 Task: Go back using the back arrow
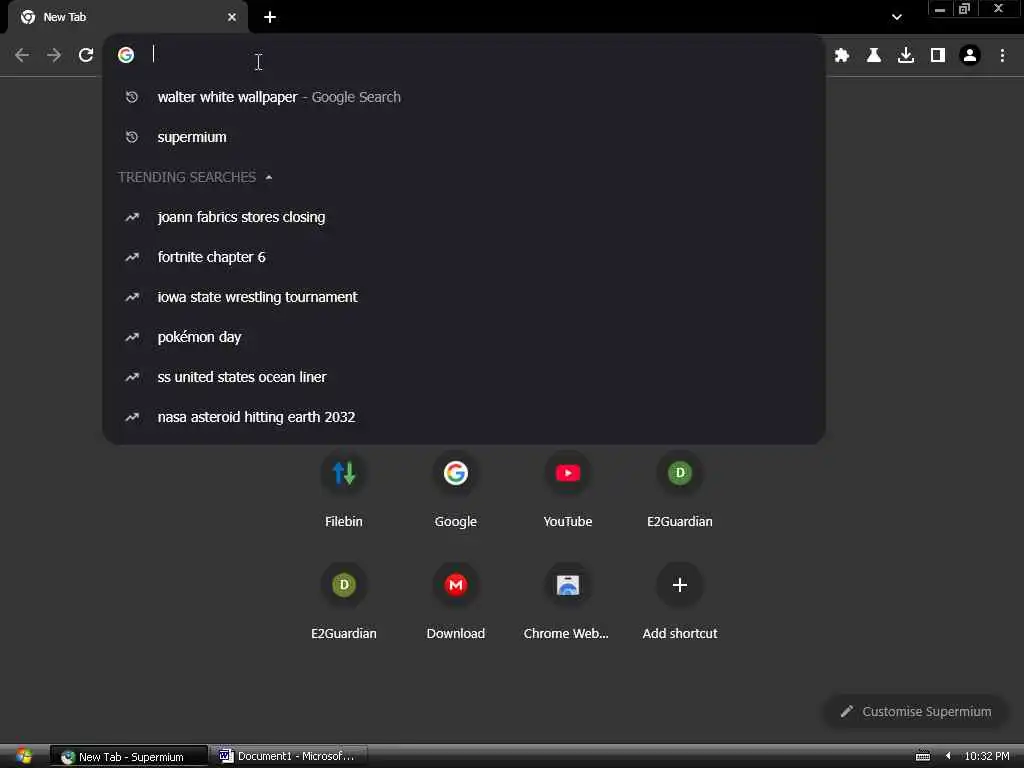[22, 56]
